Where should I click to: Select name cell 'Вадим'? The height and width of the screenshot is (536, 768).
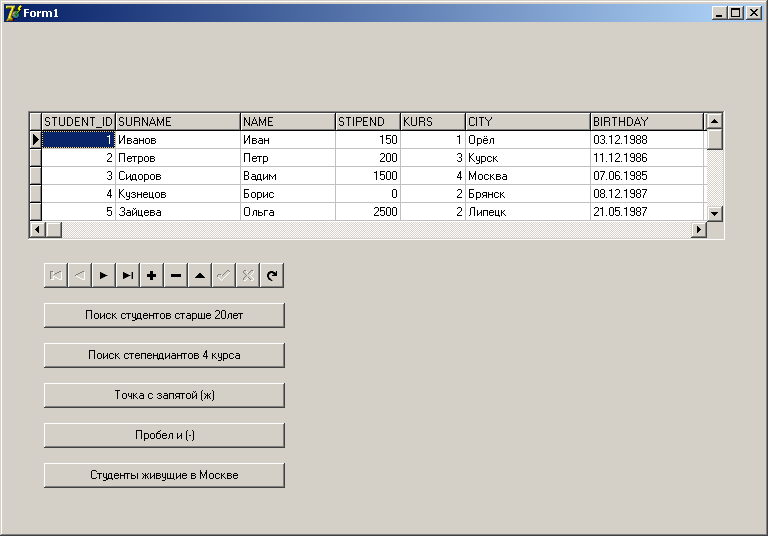point(288,176)
